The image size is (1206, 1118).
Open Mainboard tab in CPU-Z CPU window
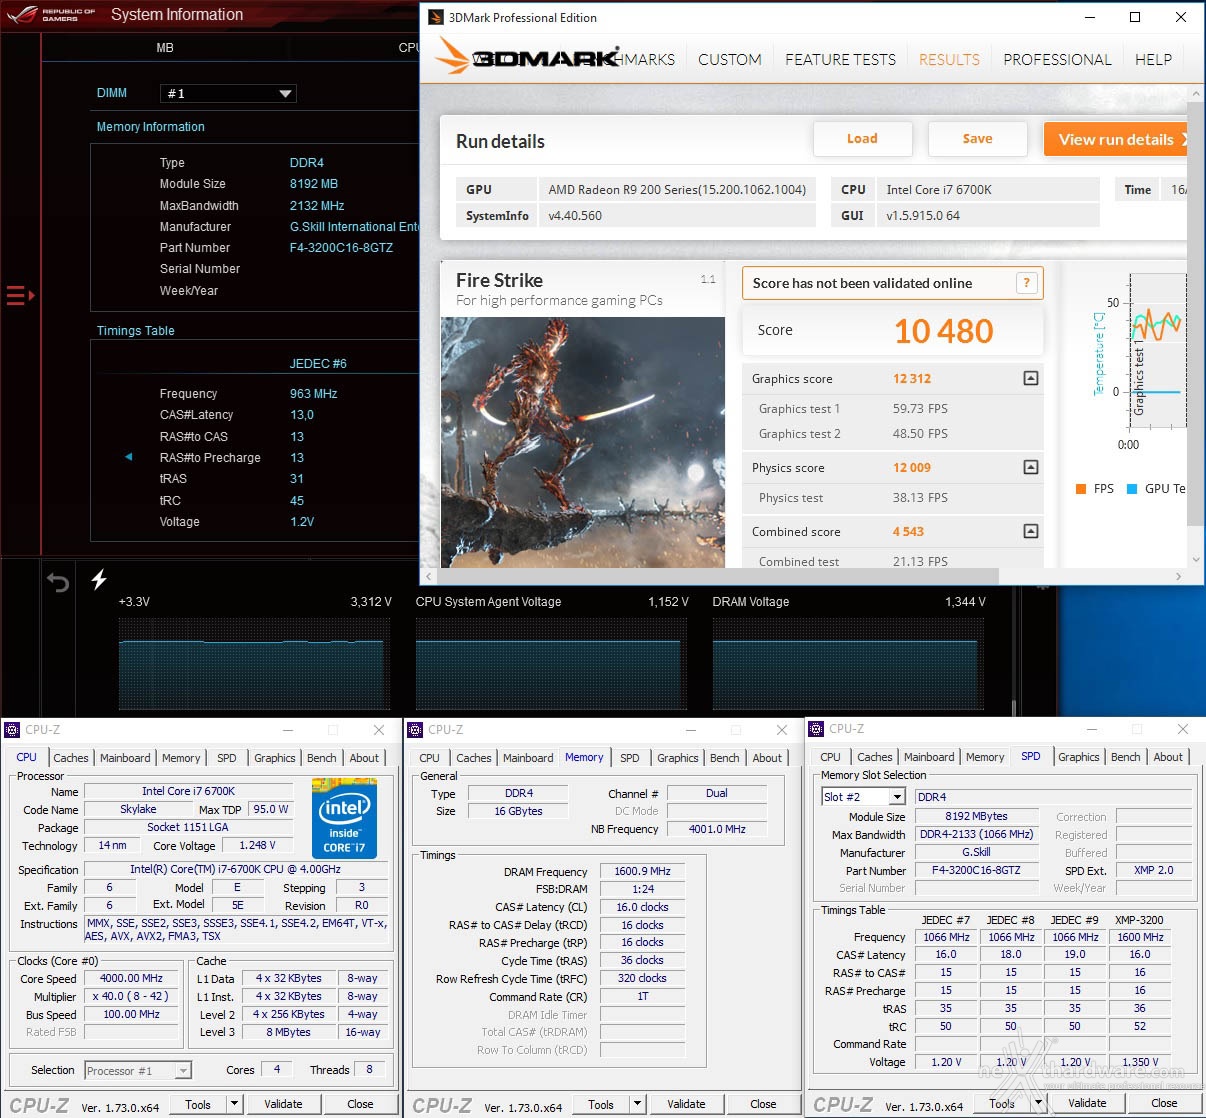click(x=125, y=758)
